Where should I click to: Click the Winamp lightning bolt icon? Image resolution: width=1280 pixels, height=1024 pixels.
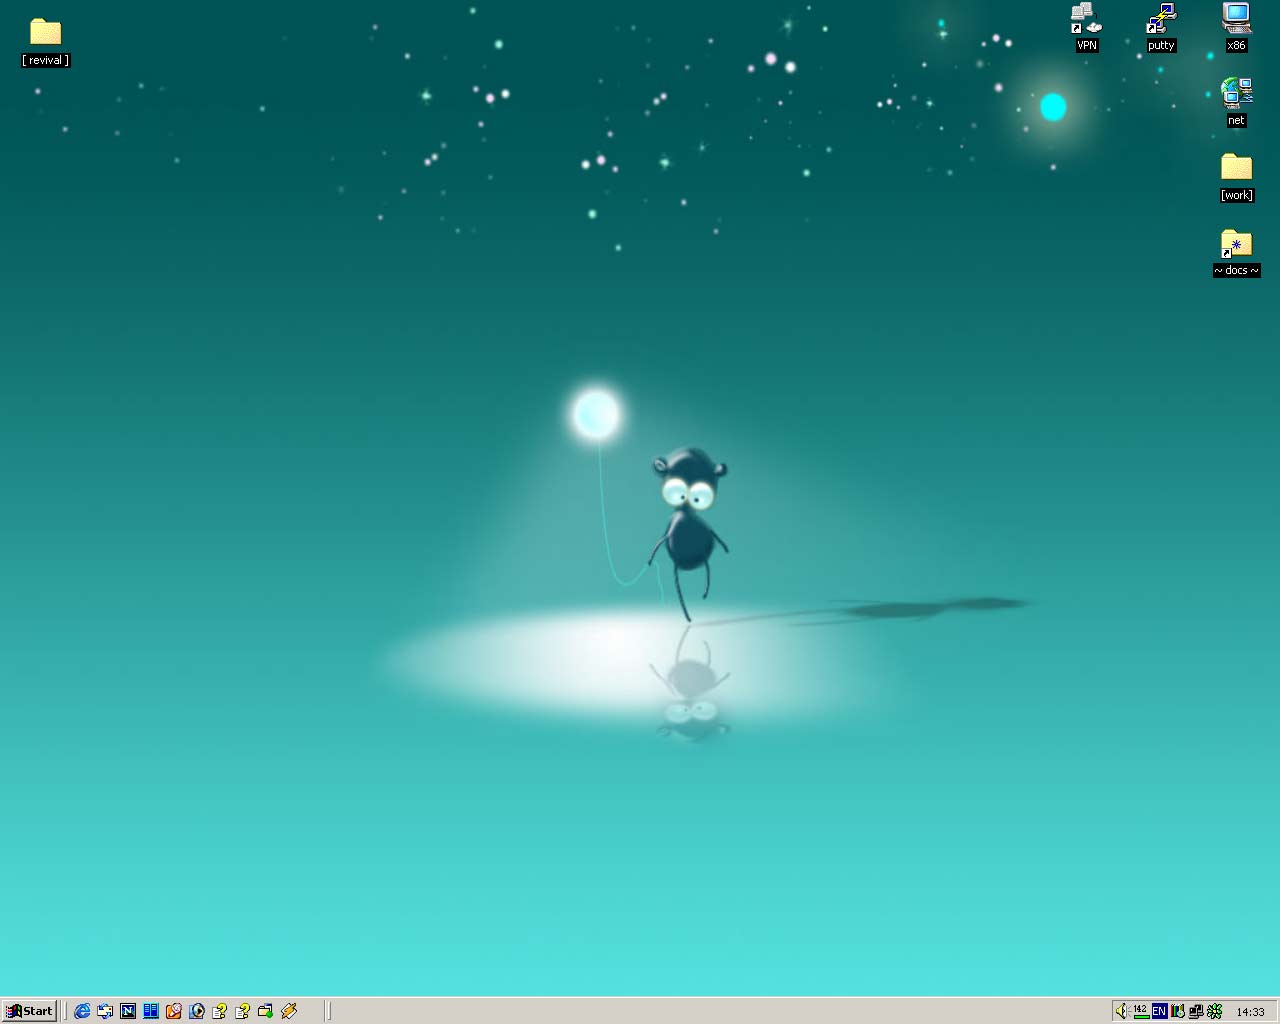(289, 1011)
